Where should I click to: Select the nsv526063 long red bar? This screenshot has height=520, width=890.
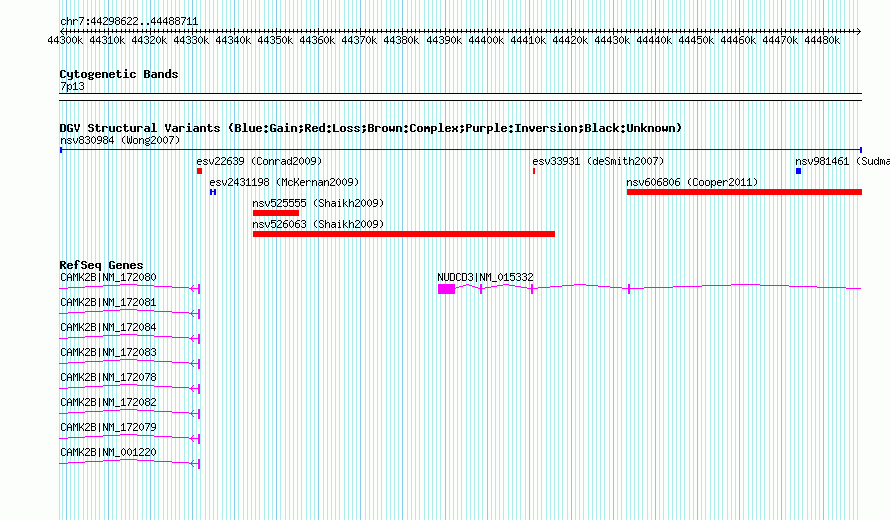coord(404,234)
